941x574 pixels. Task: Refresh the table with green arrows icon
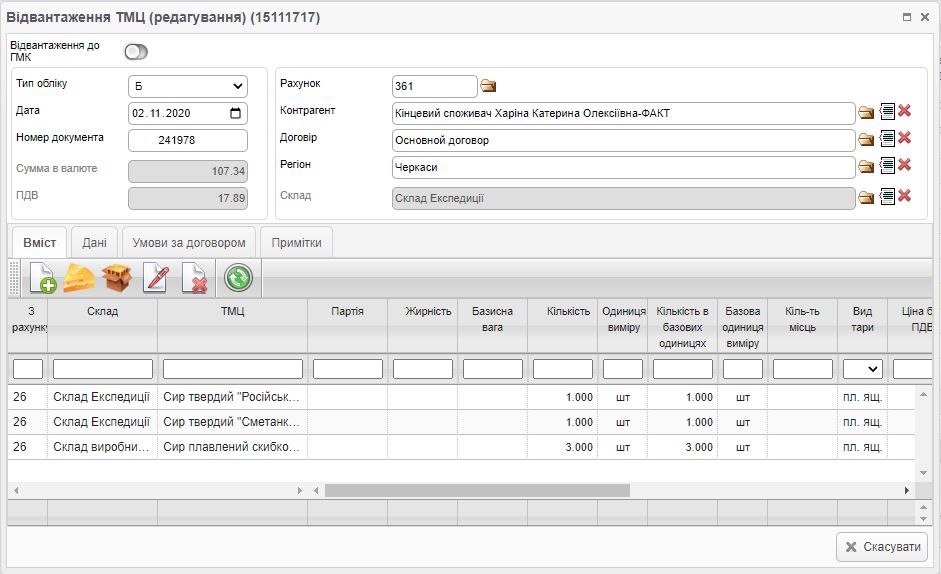pyautogui.click(x=238, y=278)
